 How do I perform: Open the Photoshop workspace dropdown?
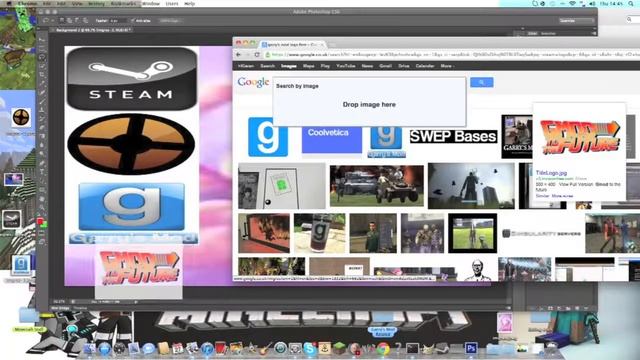coord(576,20)
